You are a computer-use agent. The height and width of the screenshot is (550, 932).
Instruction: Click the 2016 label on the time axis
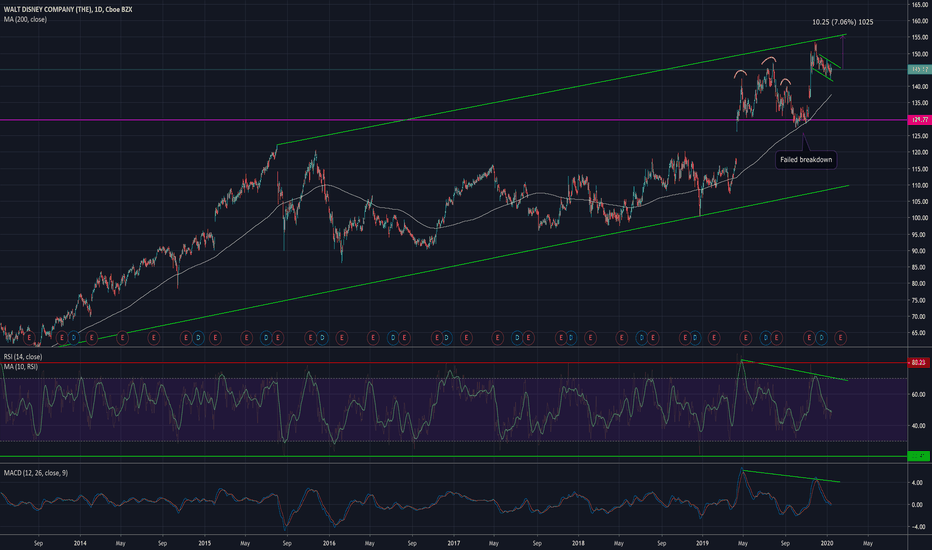(329, 543)
